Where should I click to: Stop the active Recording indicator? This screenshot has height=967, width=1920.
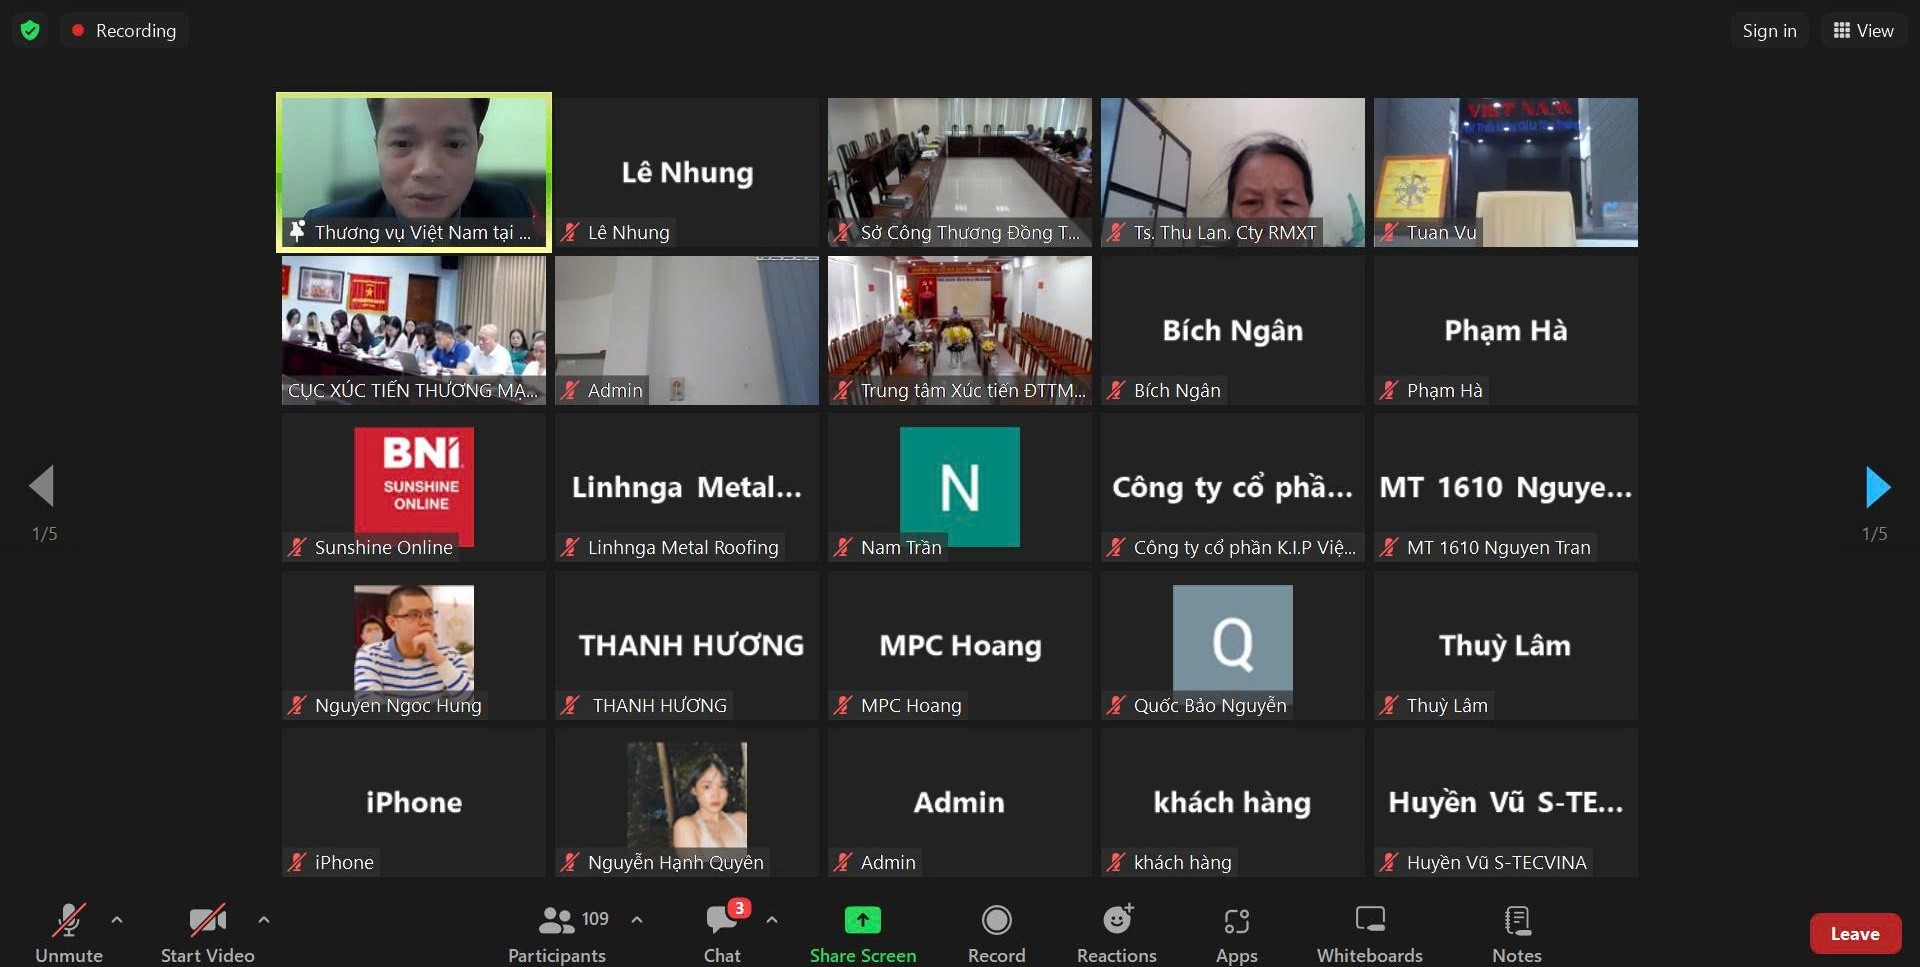tap(124, 30)
